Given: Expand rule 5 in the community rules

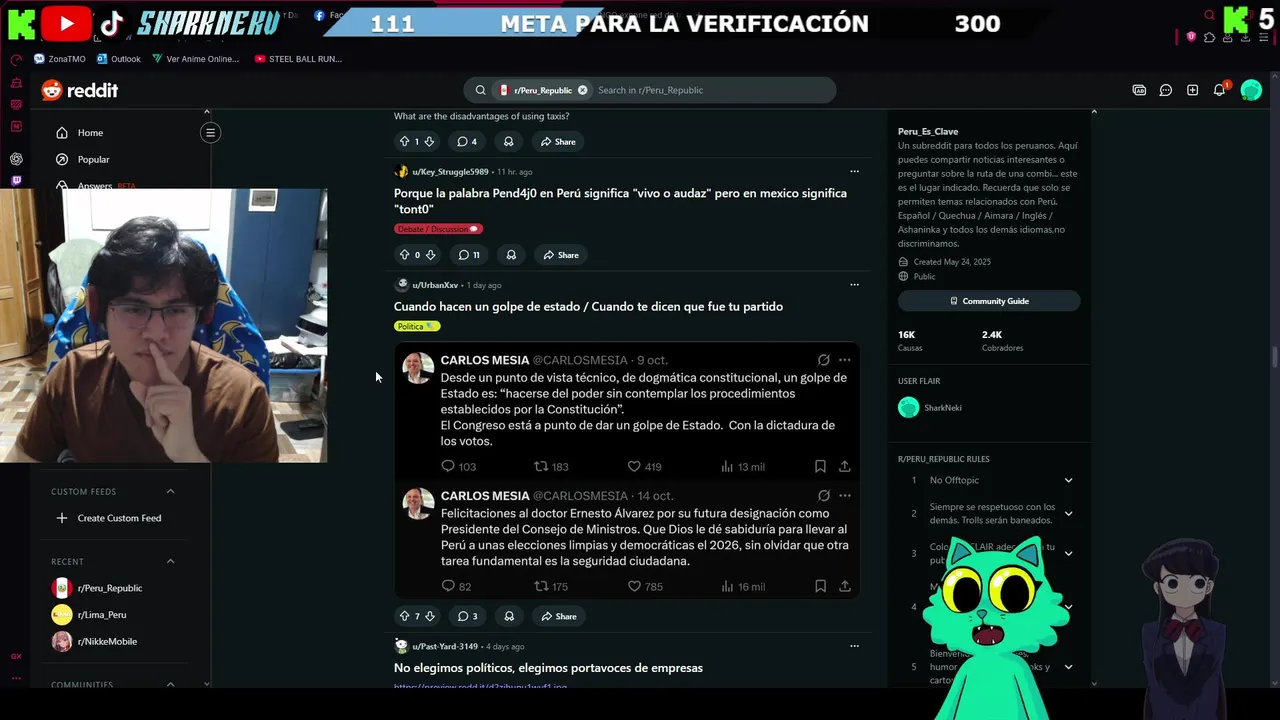Looking at the screenshot, I should (1068, 667).
